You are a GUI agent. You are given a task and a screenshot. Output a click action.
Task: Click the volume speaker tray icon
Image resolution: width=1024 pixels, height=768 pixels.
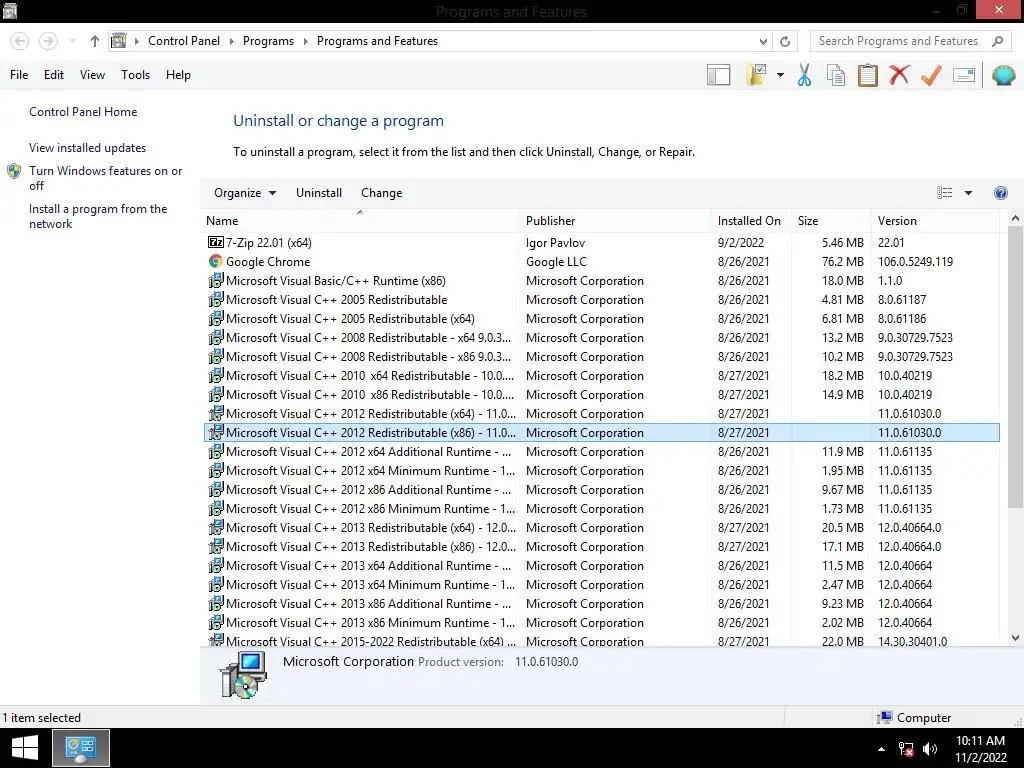click(x=930, y=749)
